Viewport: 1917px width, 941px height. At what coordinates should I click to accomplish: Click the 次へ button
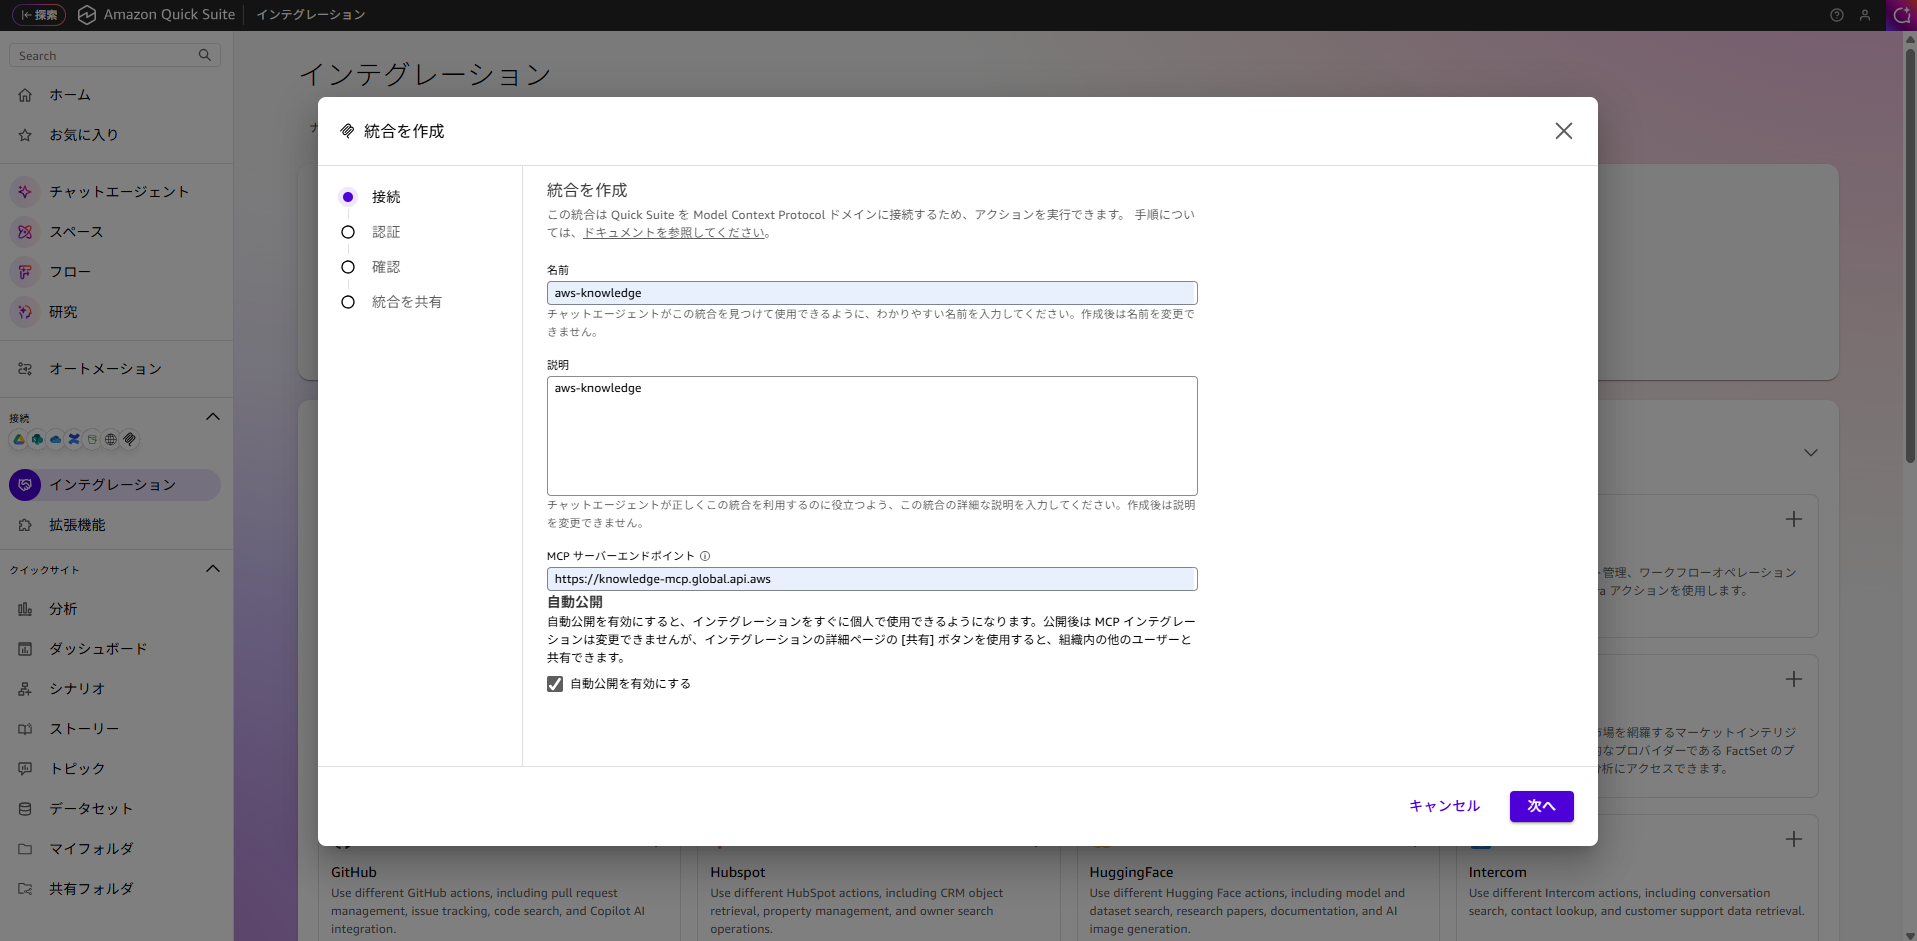(x=1541, y=806)
